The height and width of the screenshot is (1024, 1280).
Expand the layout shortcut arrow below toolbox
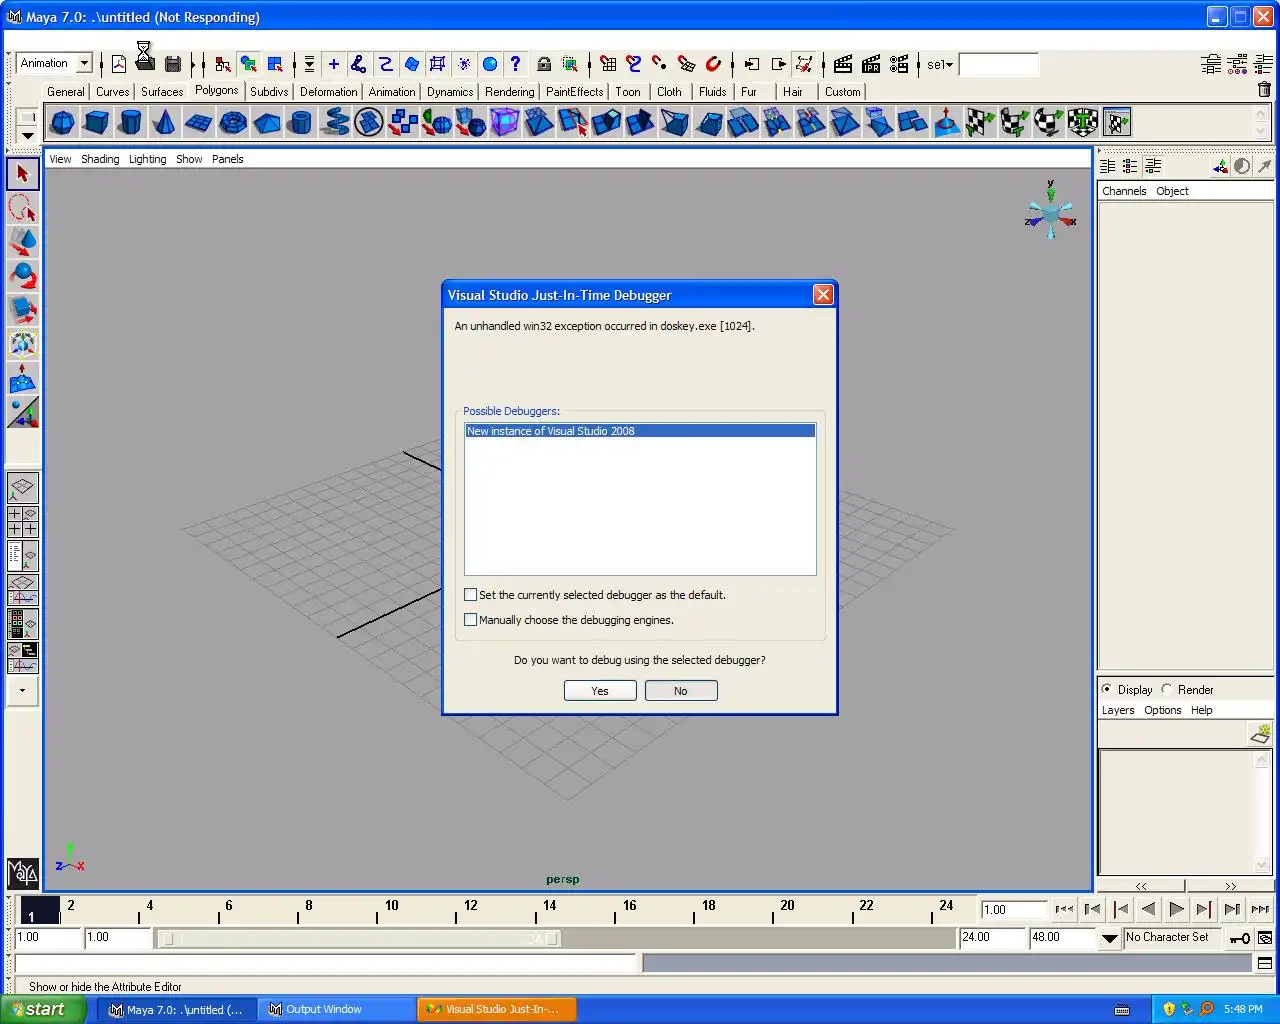(23, 691)
